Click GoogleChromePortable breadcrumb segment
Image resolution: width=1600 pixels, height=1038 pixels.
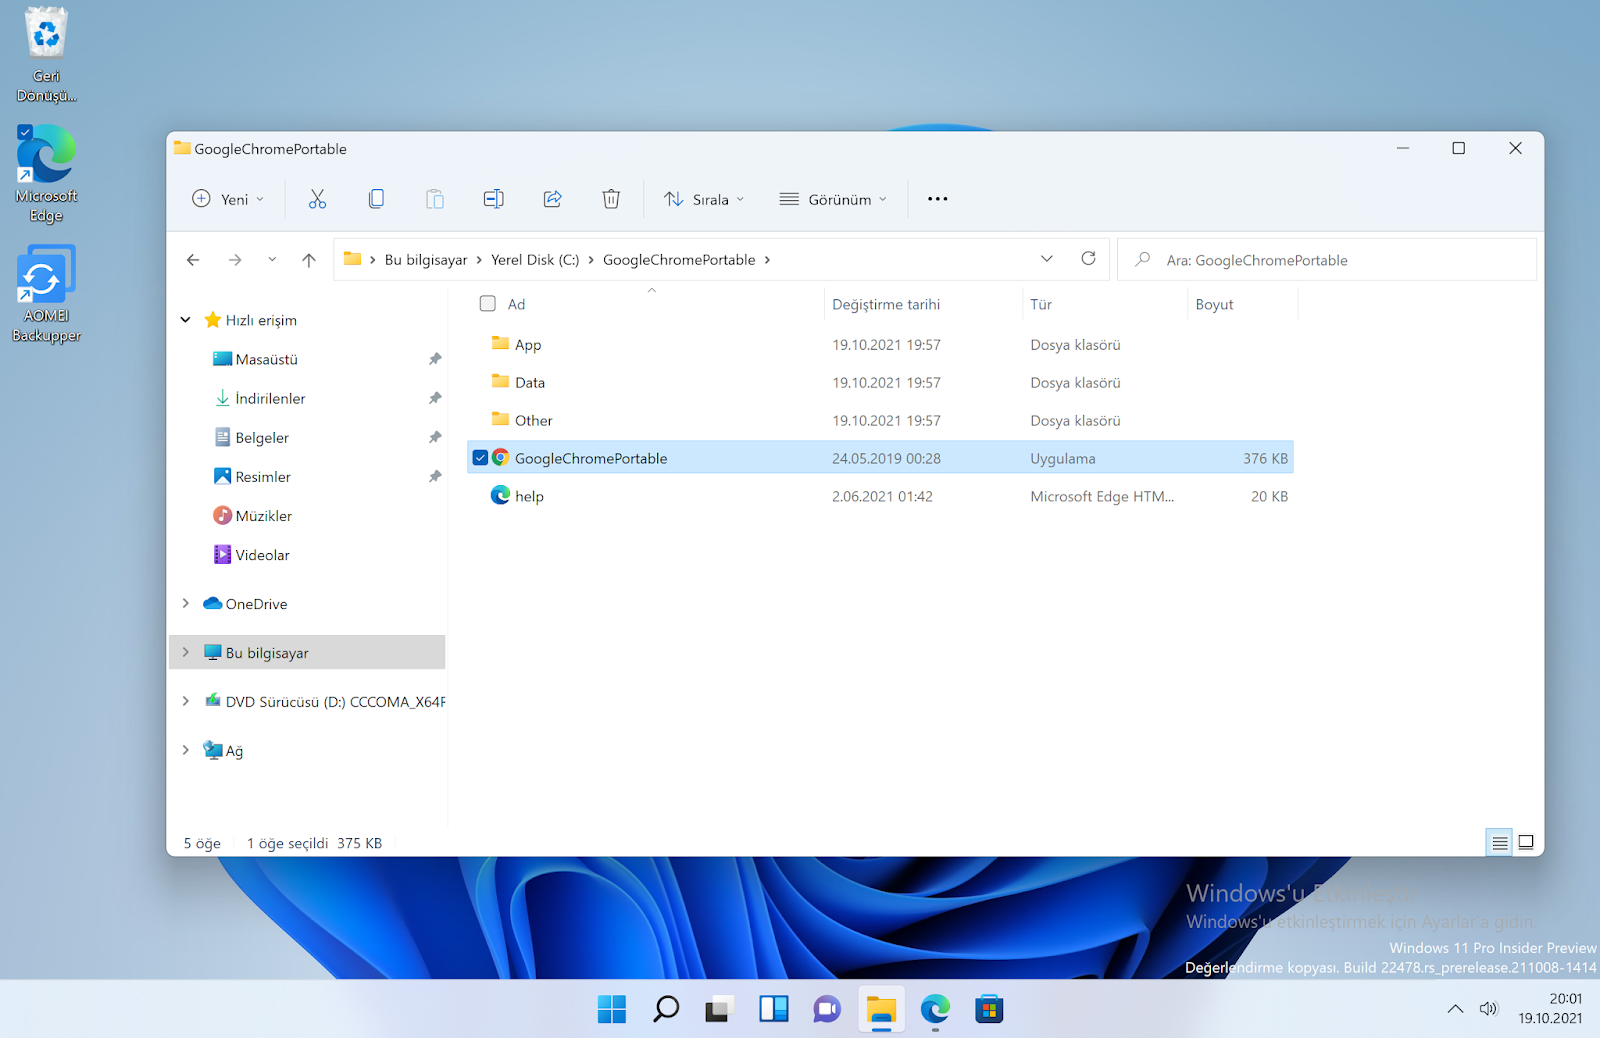pos(679,260)
